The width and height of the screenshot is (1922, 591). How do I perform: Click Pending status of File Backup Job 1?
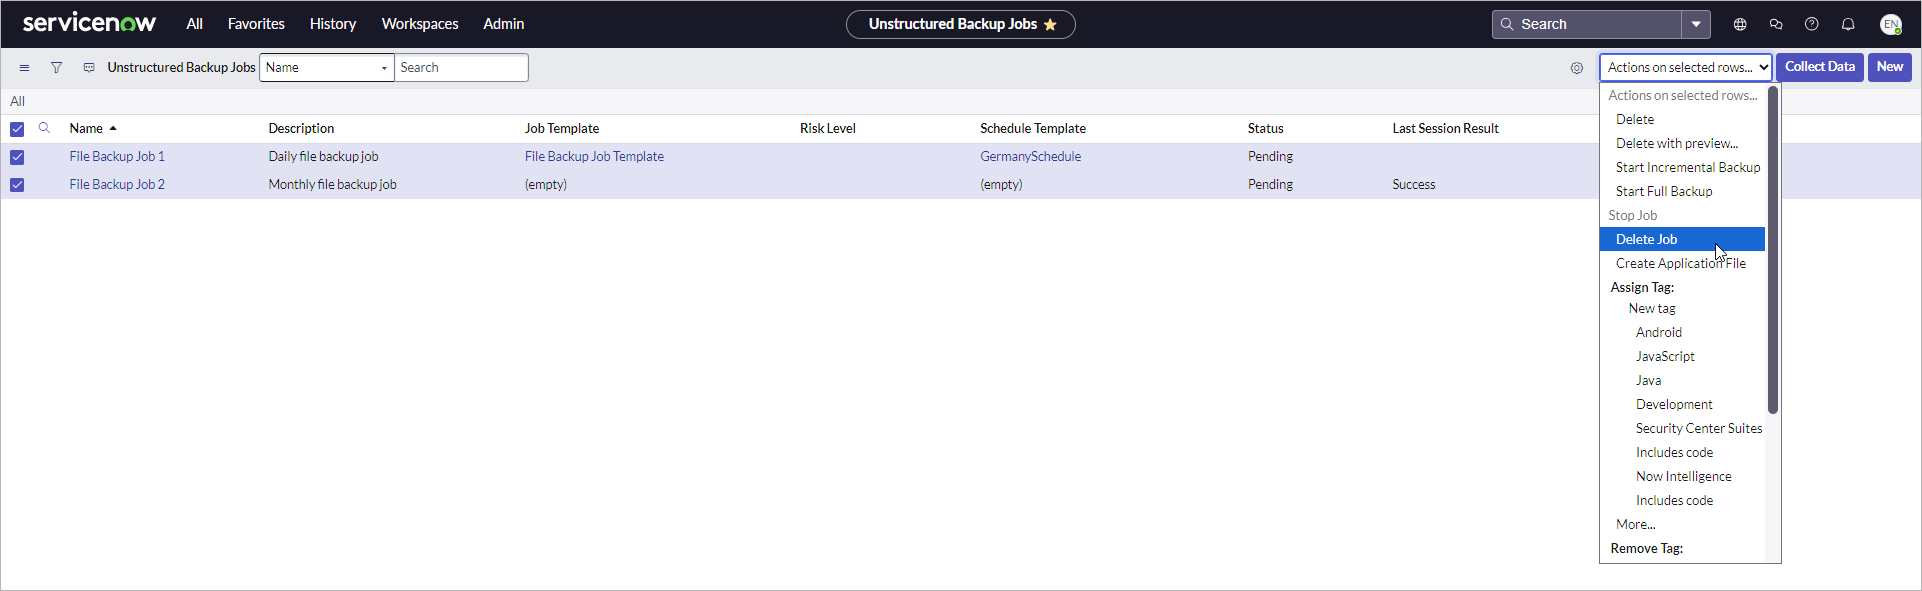(x=1270, y=157)
